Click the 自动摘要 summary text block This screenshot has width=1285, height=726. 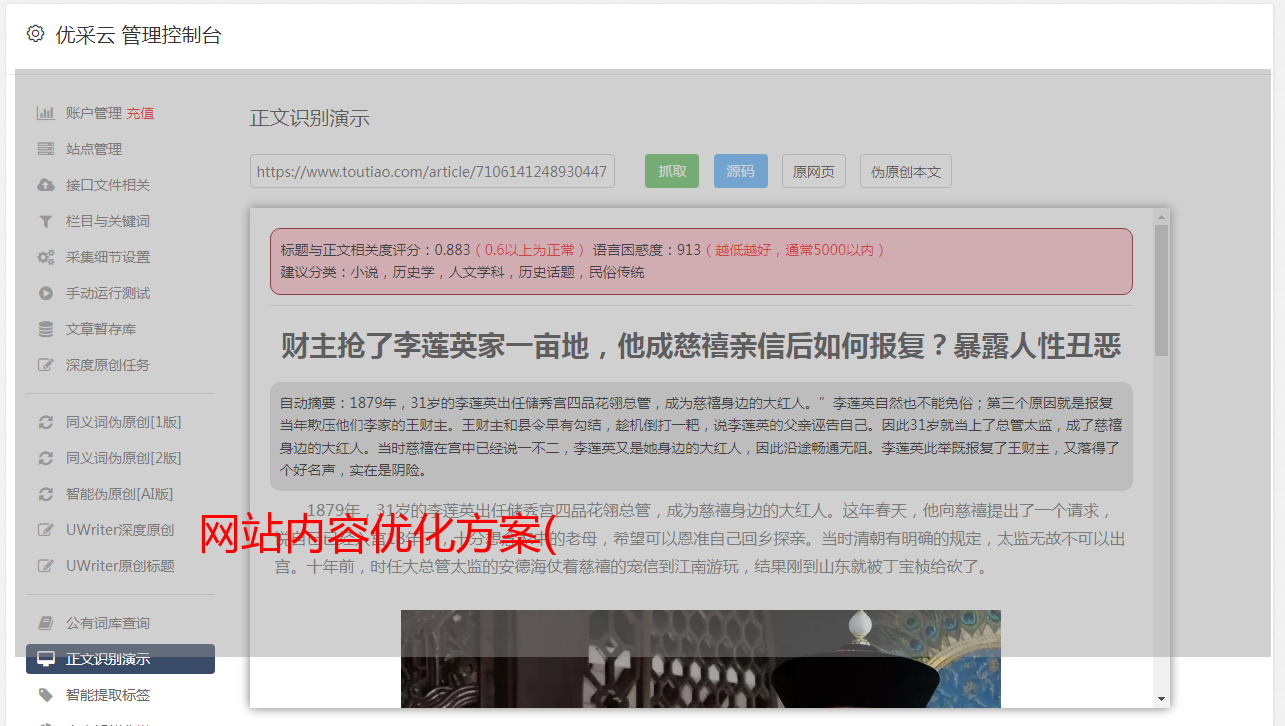click(x=701, y=436)
